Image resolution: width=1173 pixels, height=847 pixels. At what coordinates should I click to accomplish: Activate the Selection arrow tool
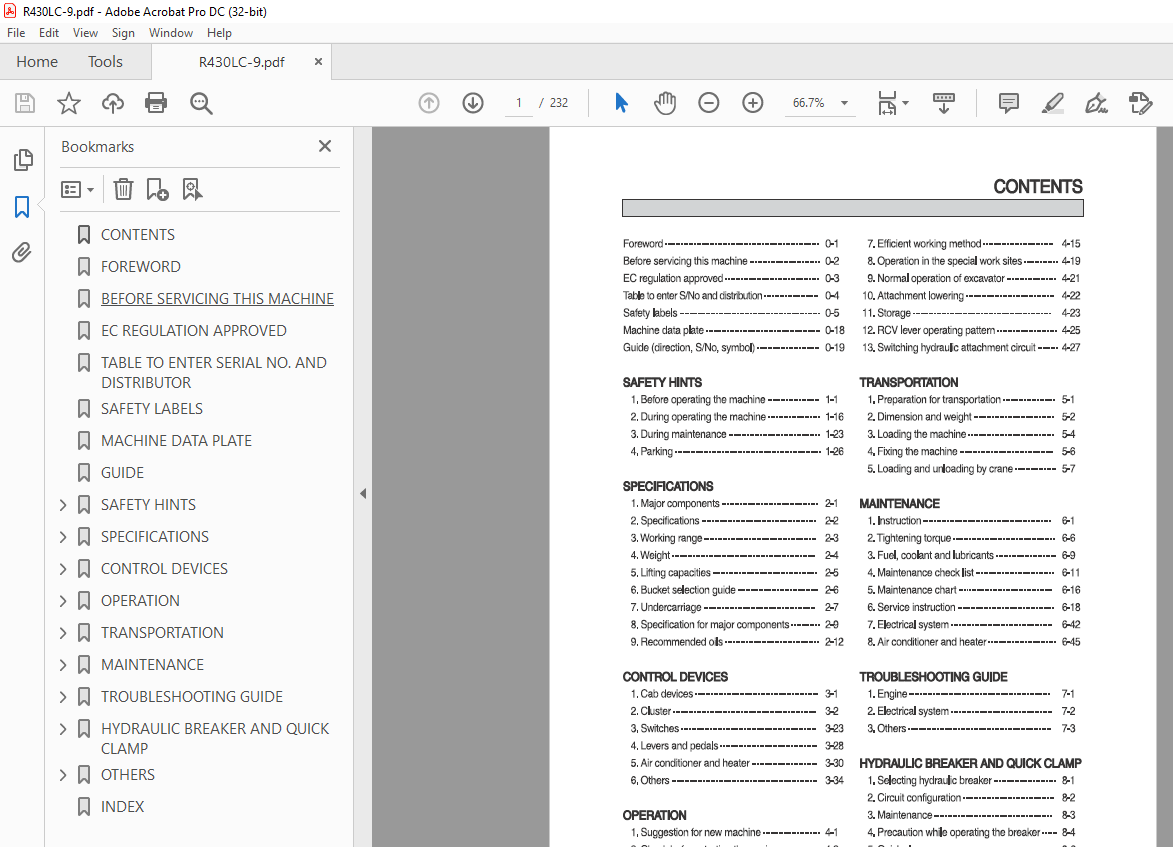pyautogui.click(x=621, y=103)
